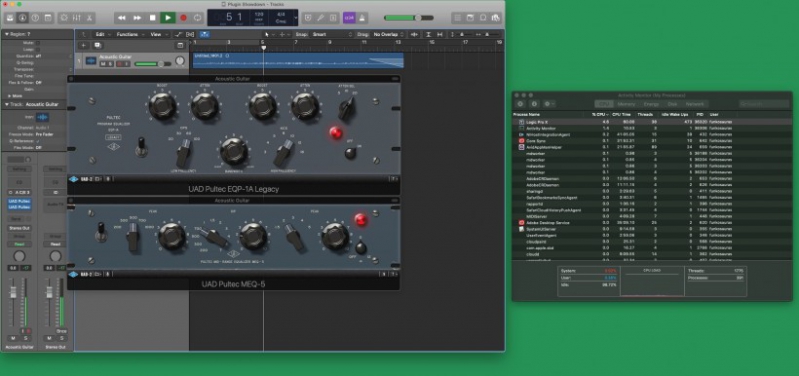
Task: Toggle the Flex button in Tracks toolbar
Action: pyautogui.click(x=190, y=34)
